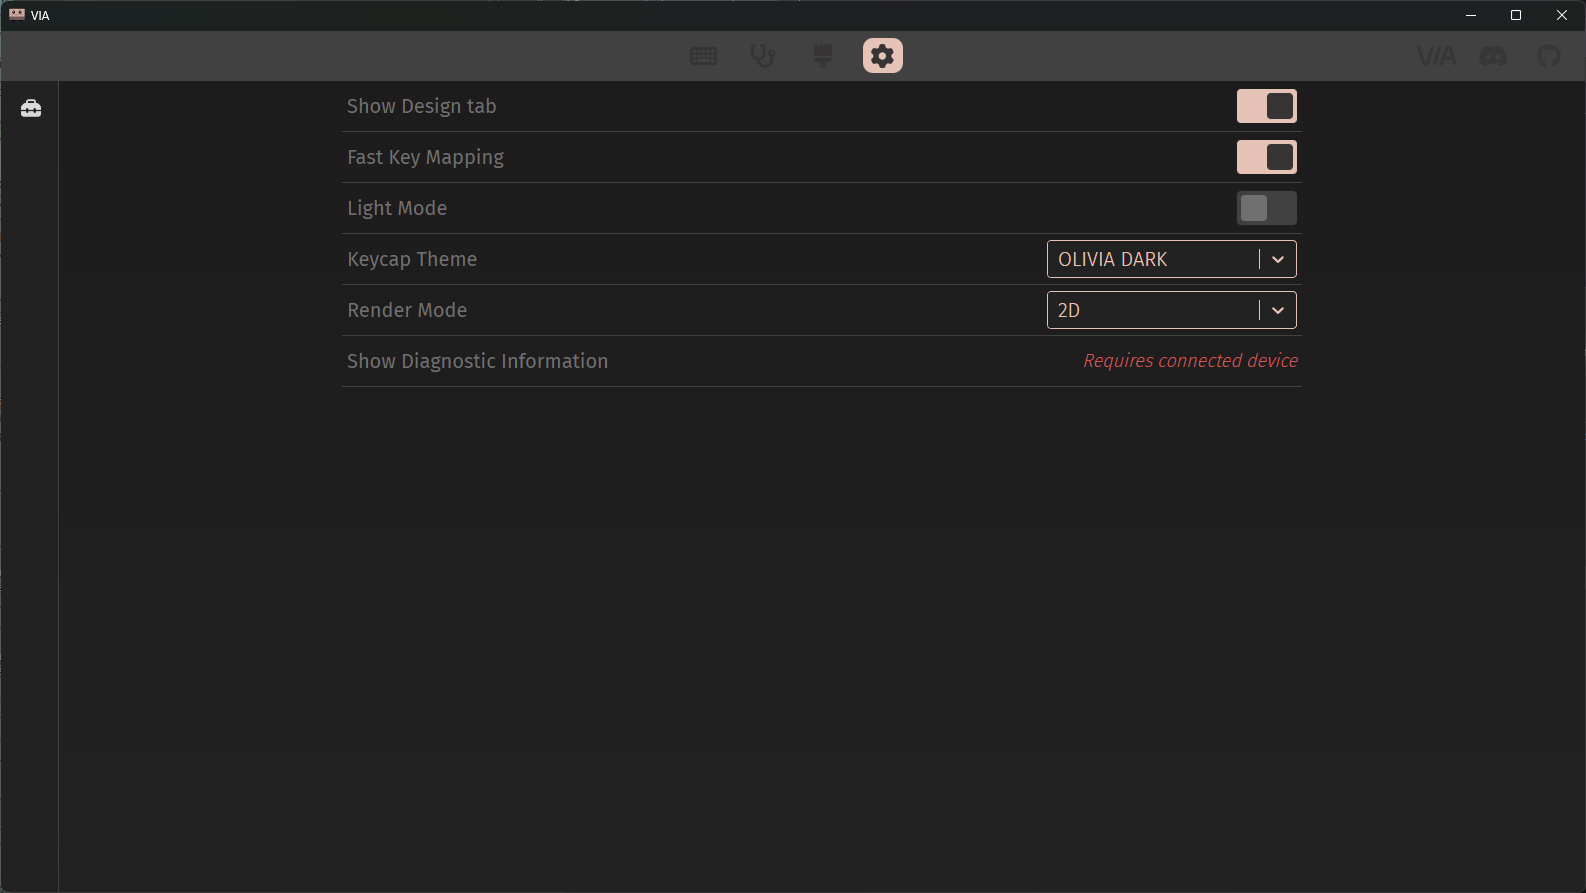Image resolution: width=1586 pixels, height=893 pixels.
Task: Click the 'Keycap Theme' label
Action: click(x=412, y=259)
